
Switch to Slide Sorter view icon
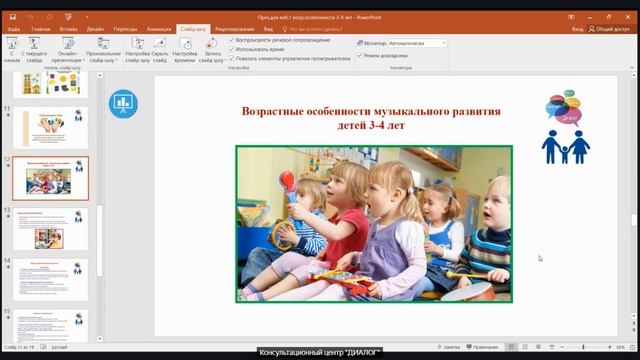pyautogui.click(x=525, y=347)
